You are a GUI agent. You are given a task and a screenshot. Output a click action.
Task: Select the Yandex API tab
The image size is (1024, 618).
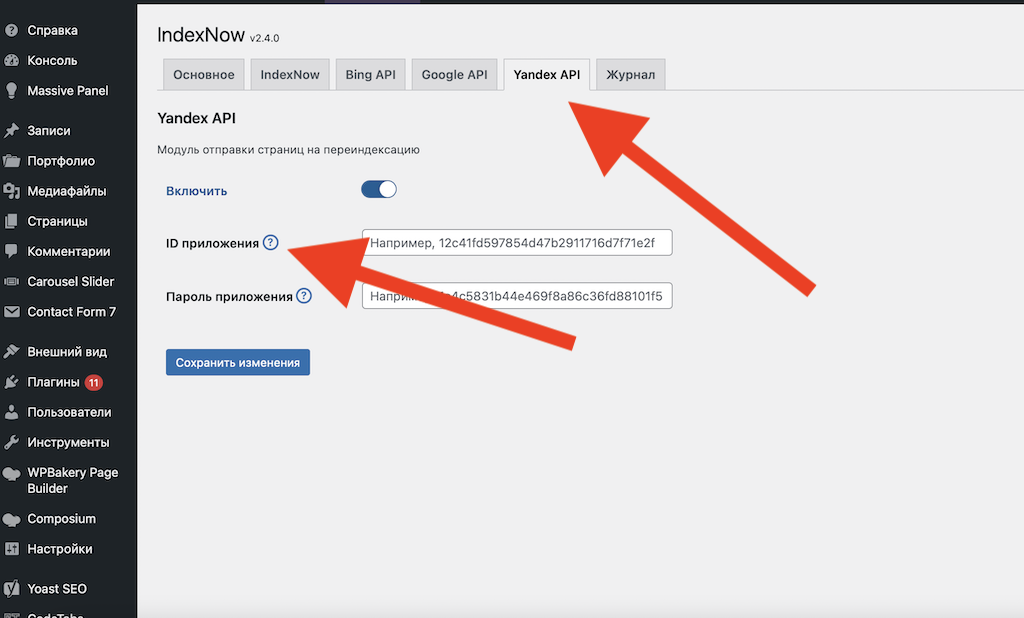[x=547, y=74]
